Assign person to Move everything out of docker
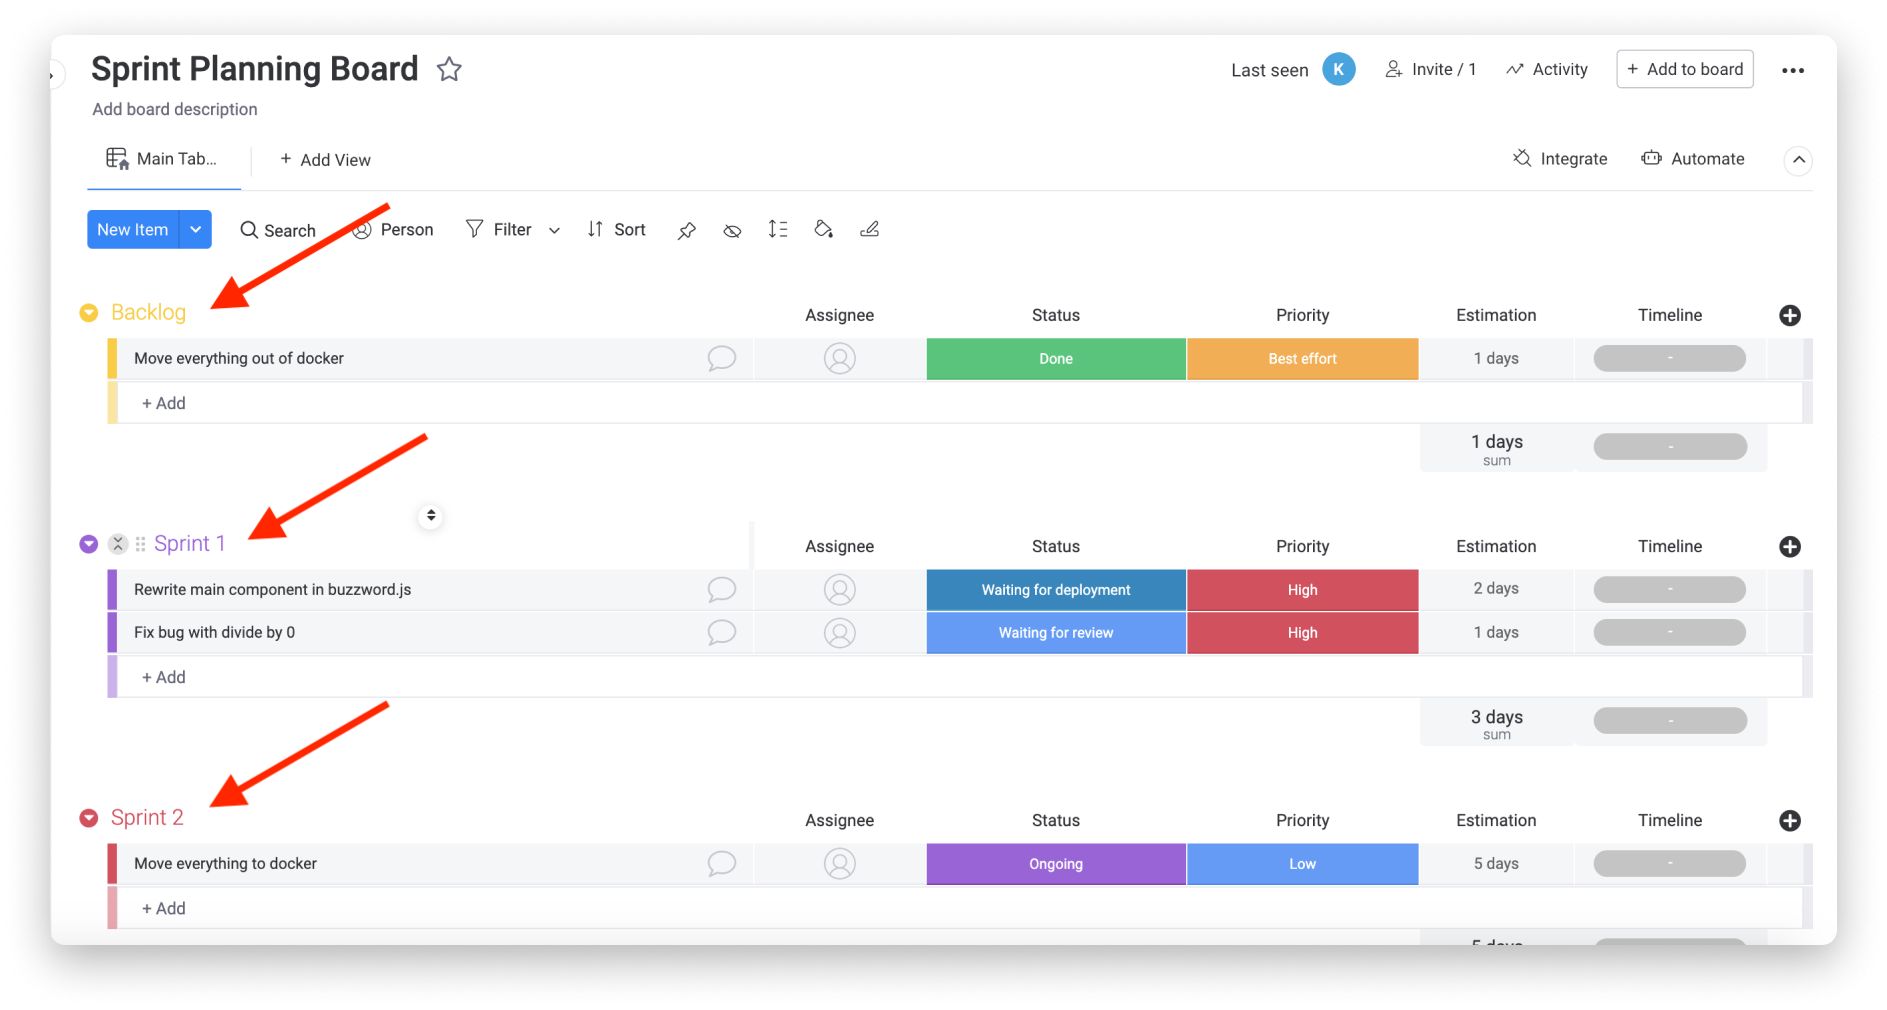 click(x=839, y=358)
